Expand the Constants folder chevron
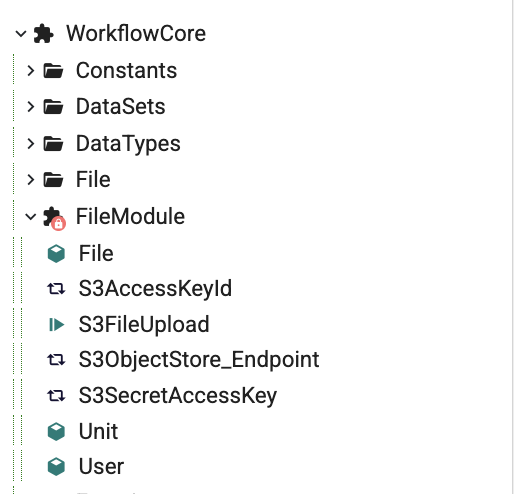Screen dimensions: 514x494 (31, 71)
